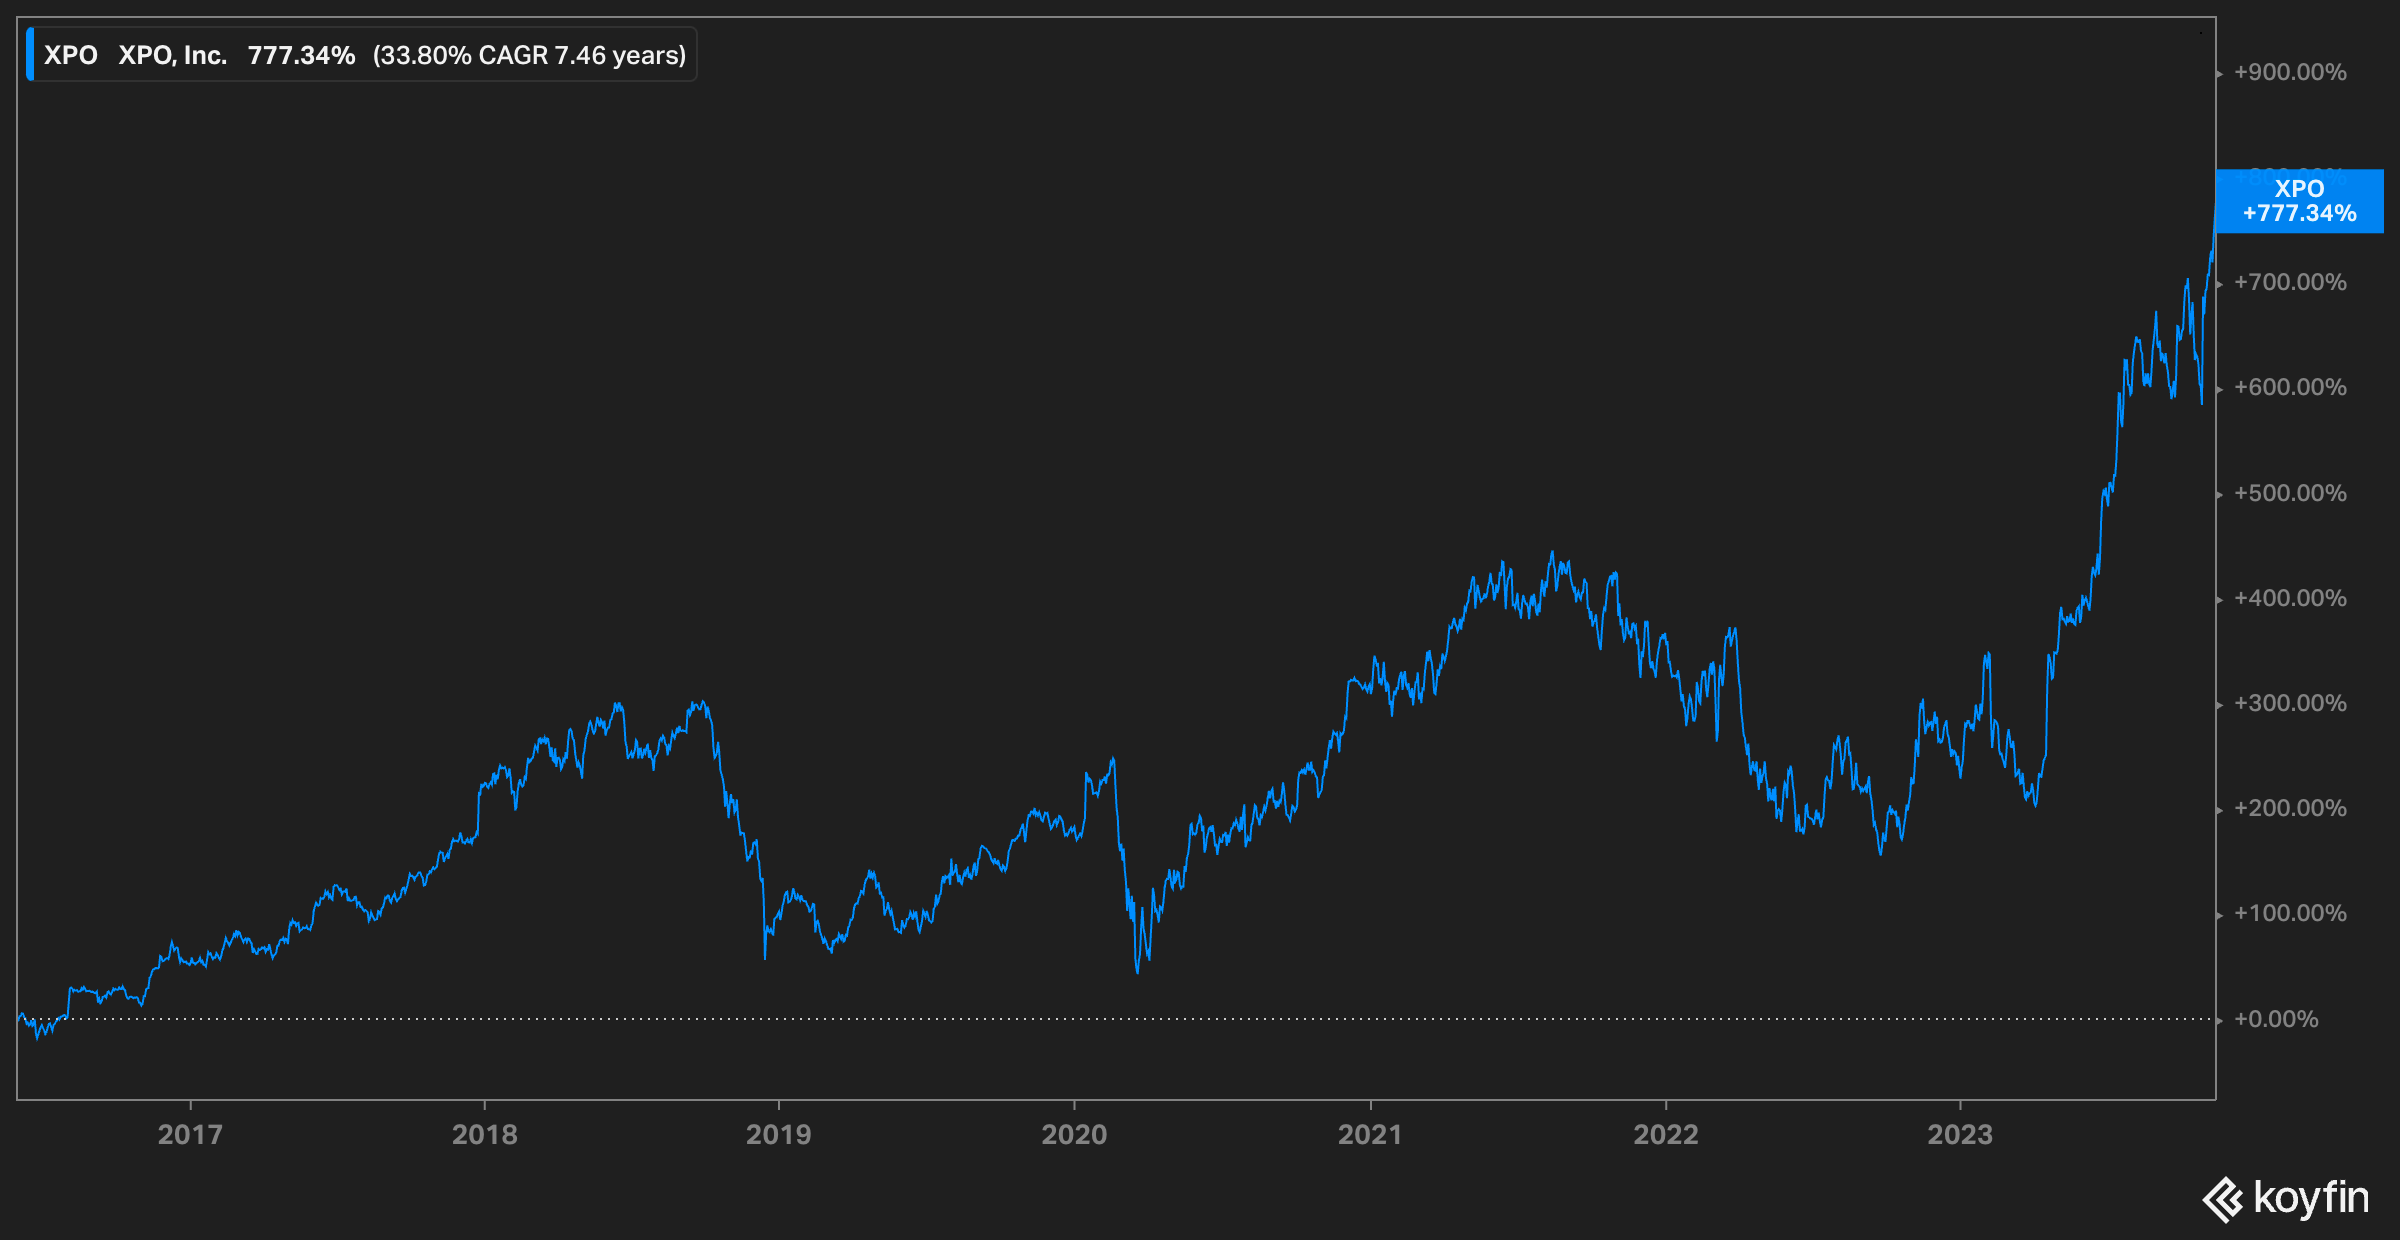The width and height of the screenshot is (2400, 1240).
Task: Click the 2019 date label
Action: (778, 1135)
